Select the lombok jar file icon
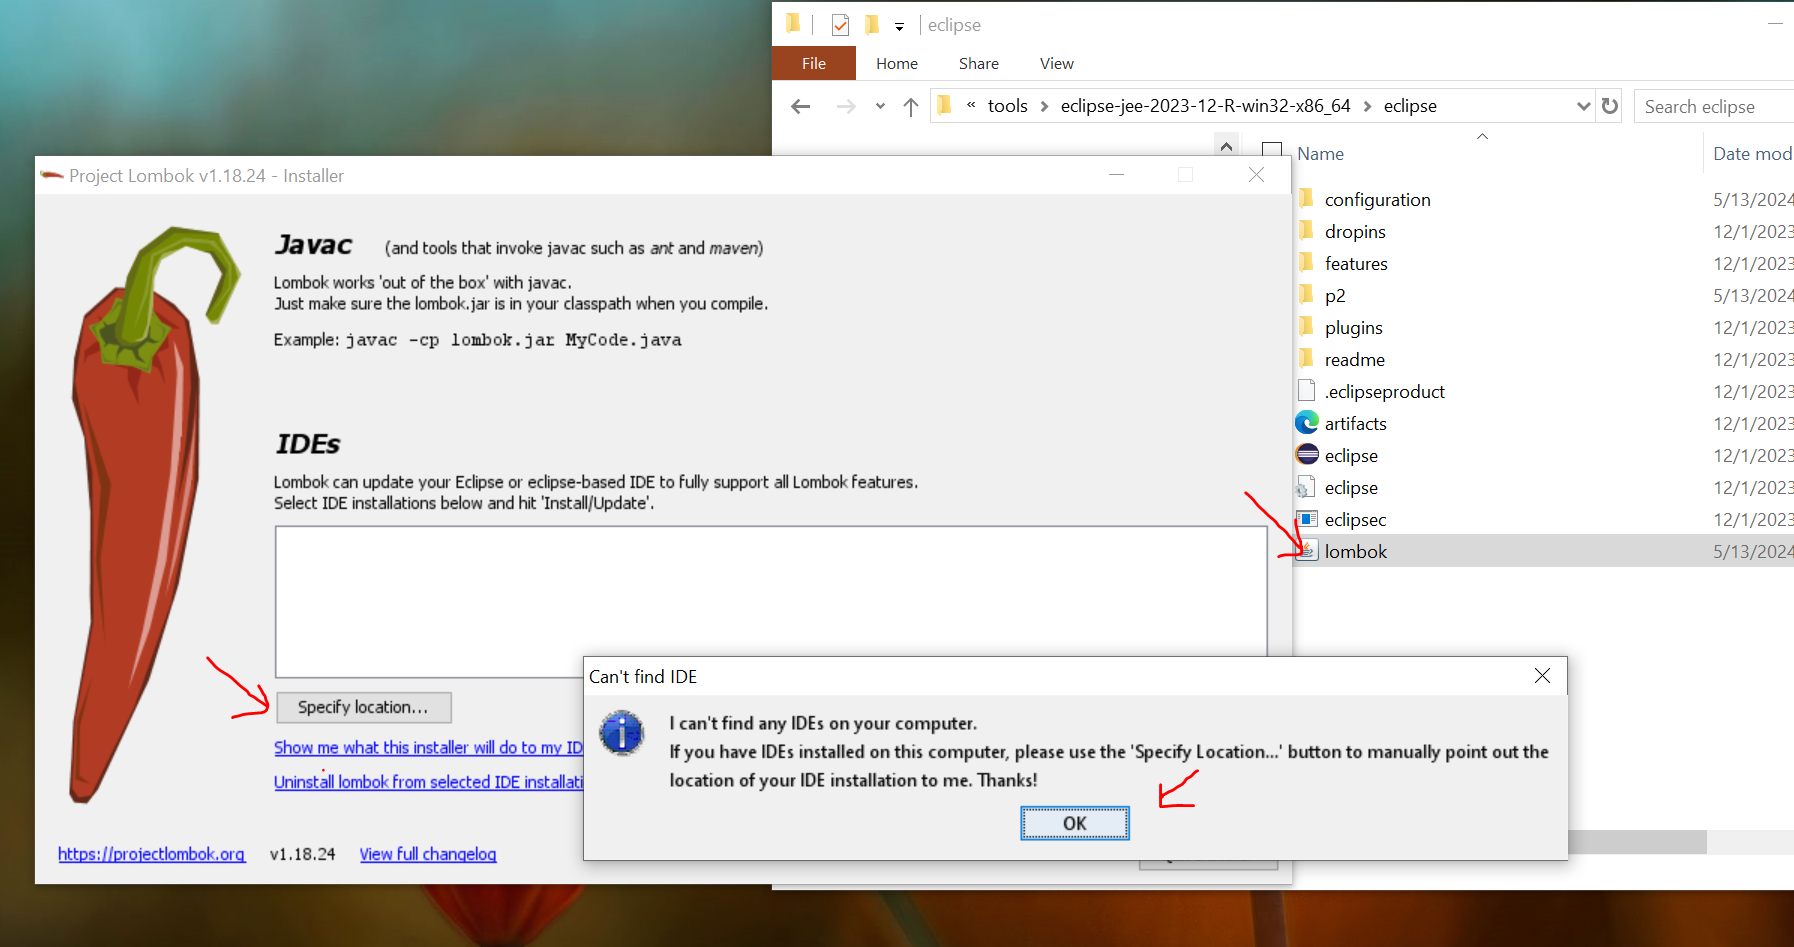1794x947 pixels. (1307, 550)
